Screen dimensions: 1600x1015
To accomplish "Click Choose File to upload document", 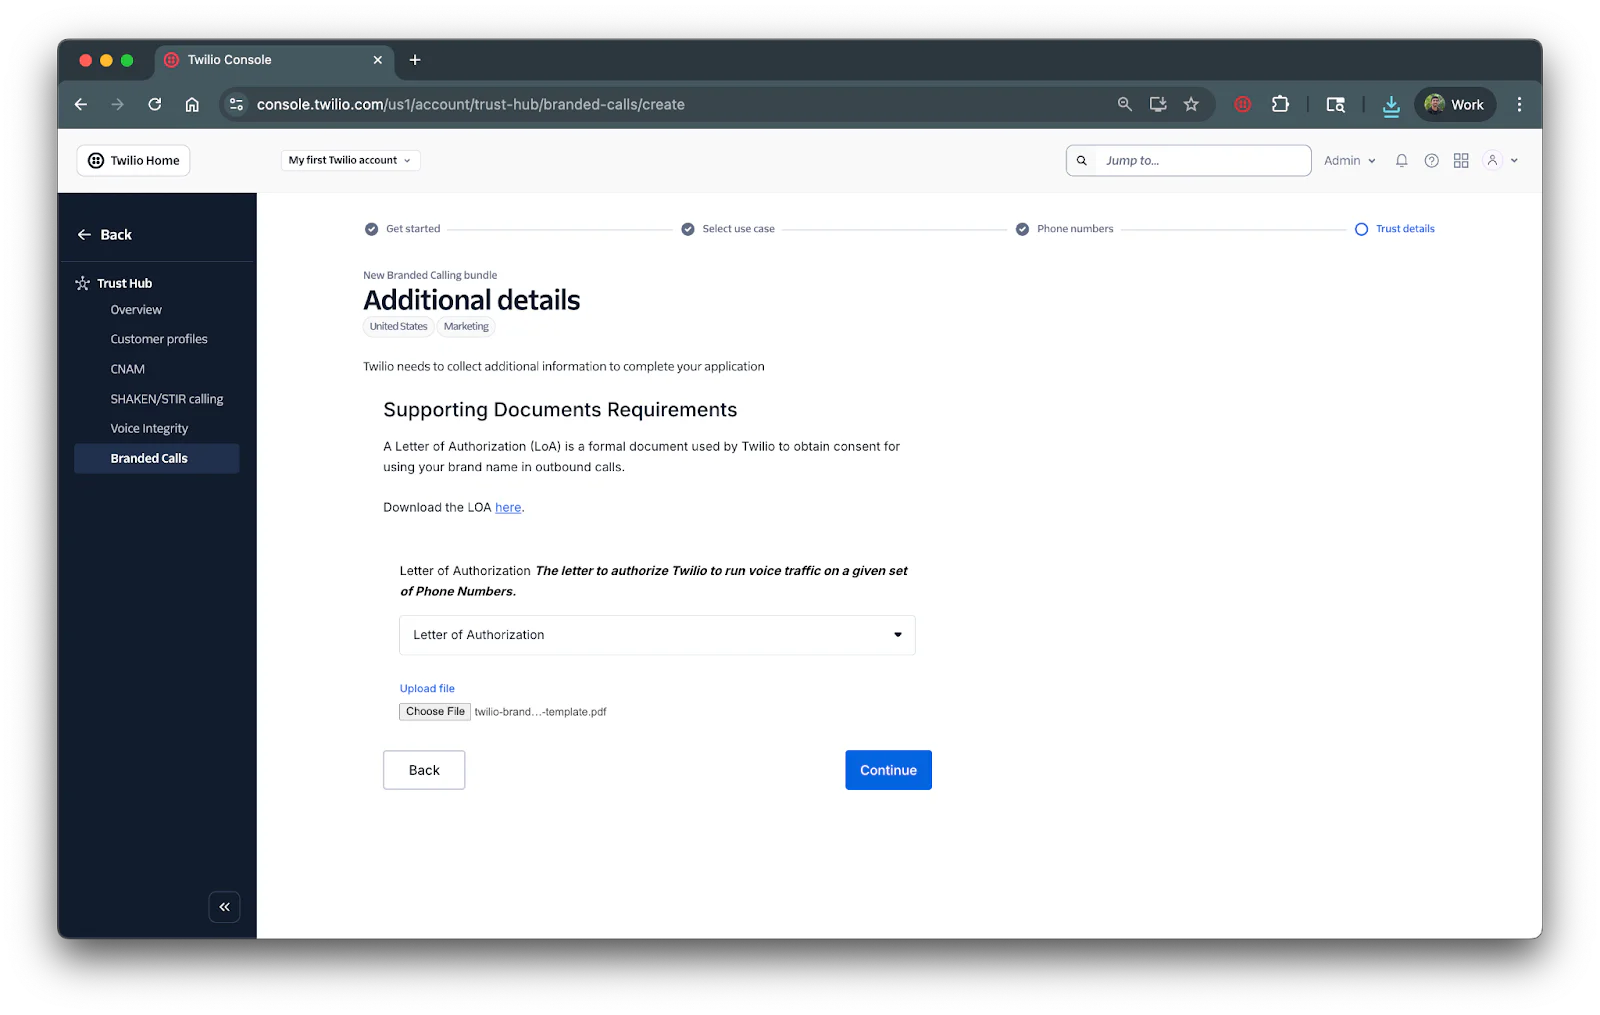I will pos(434,711).
